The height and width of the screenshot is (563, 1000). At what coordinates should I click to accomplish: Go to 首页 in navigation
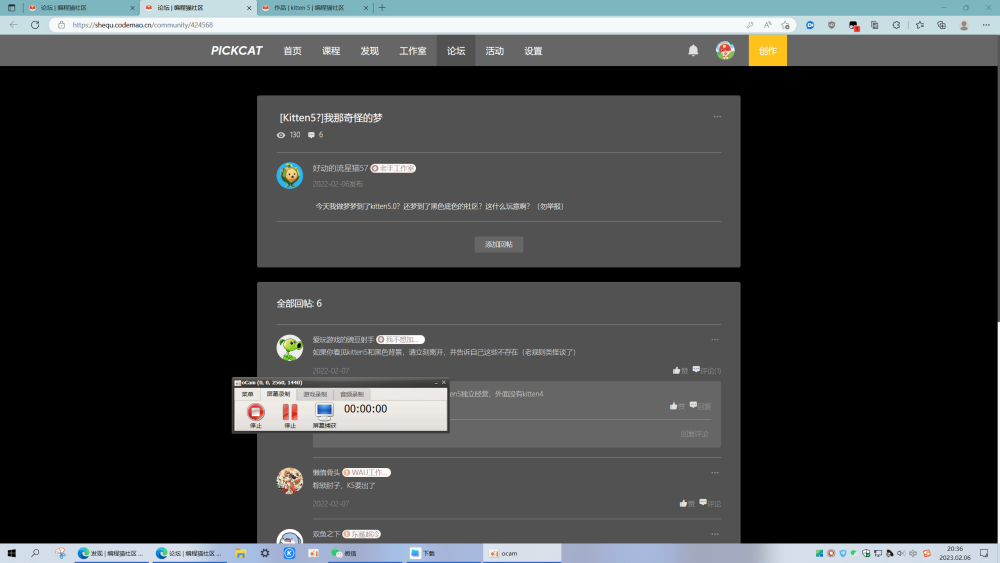pos(292,51)
